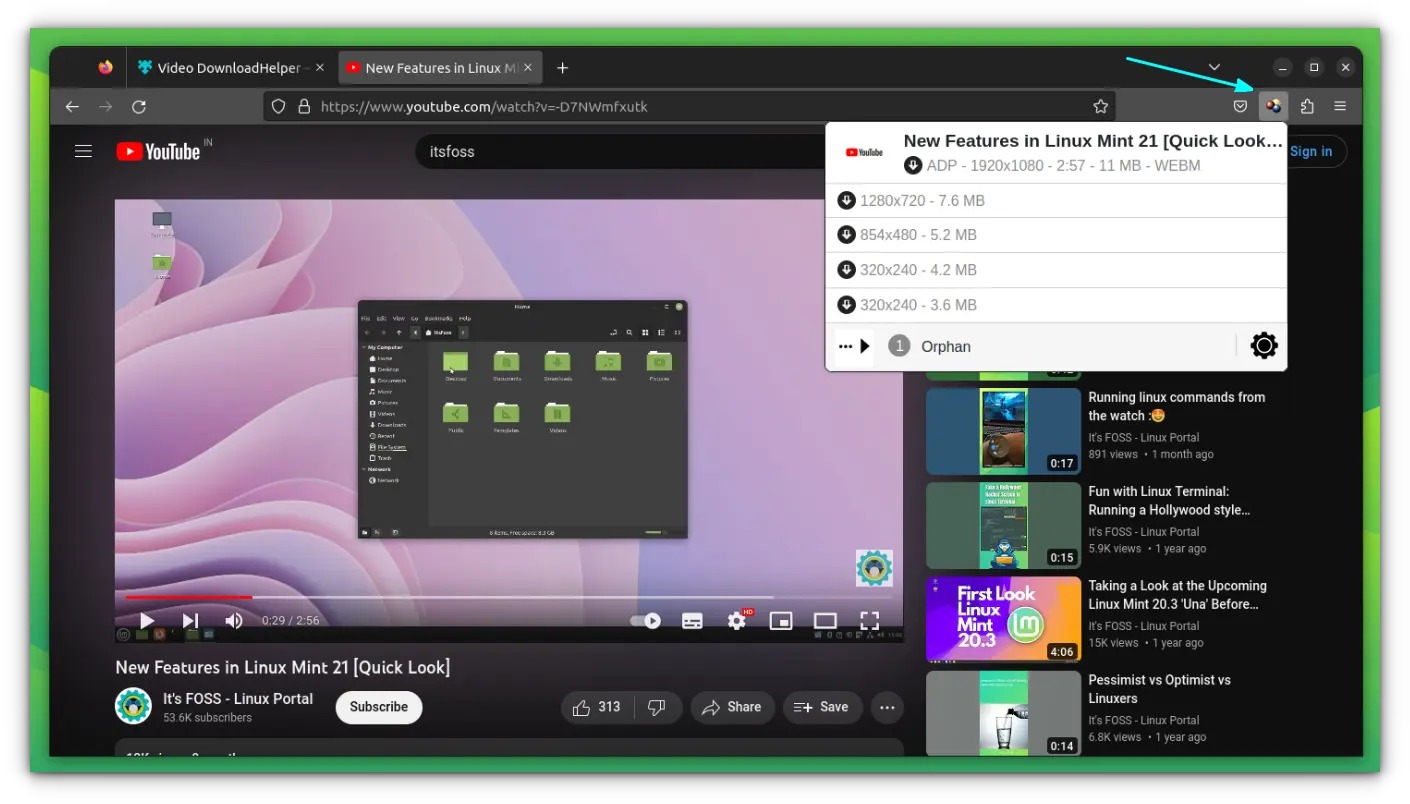1410x804 pixels.
Task: Mute the video volume
Action: point(234,620)
